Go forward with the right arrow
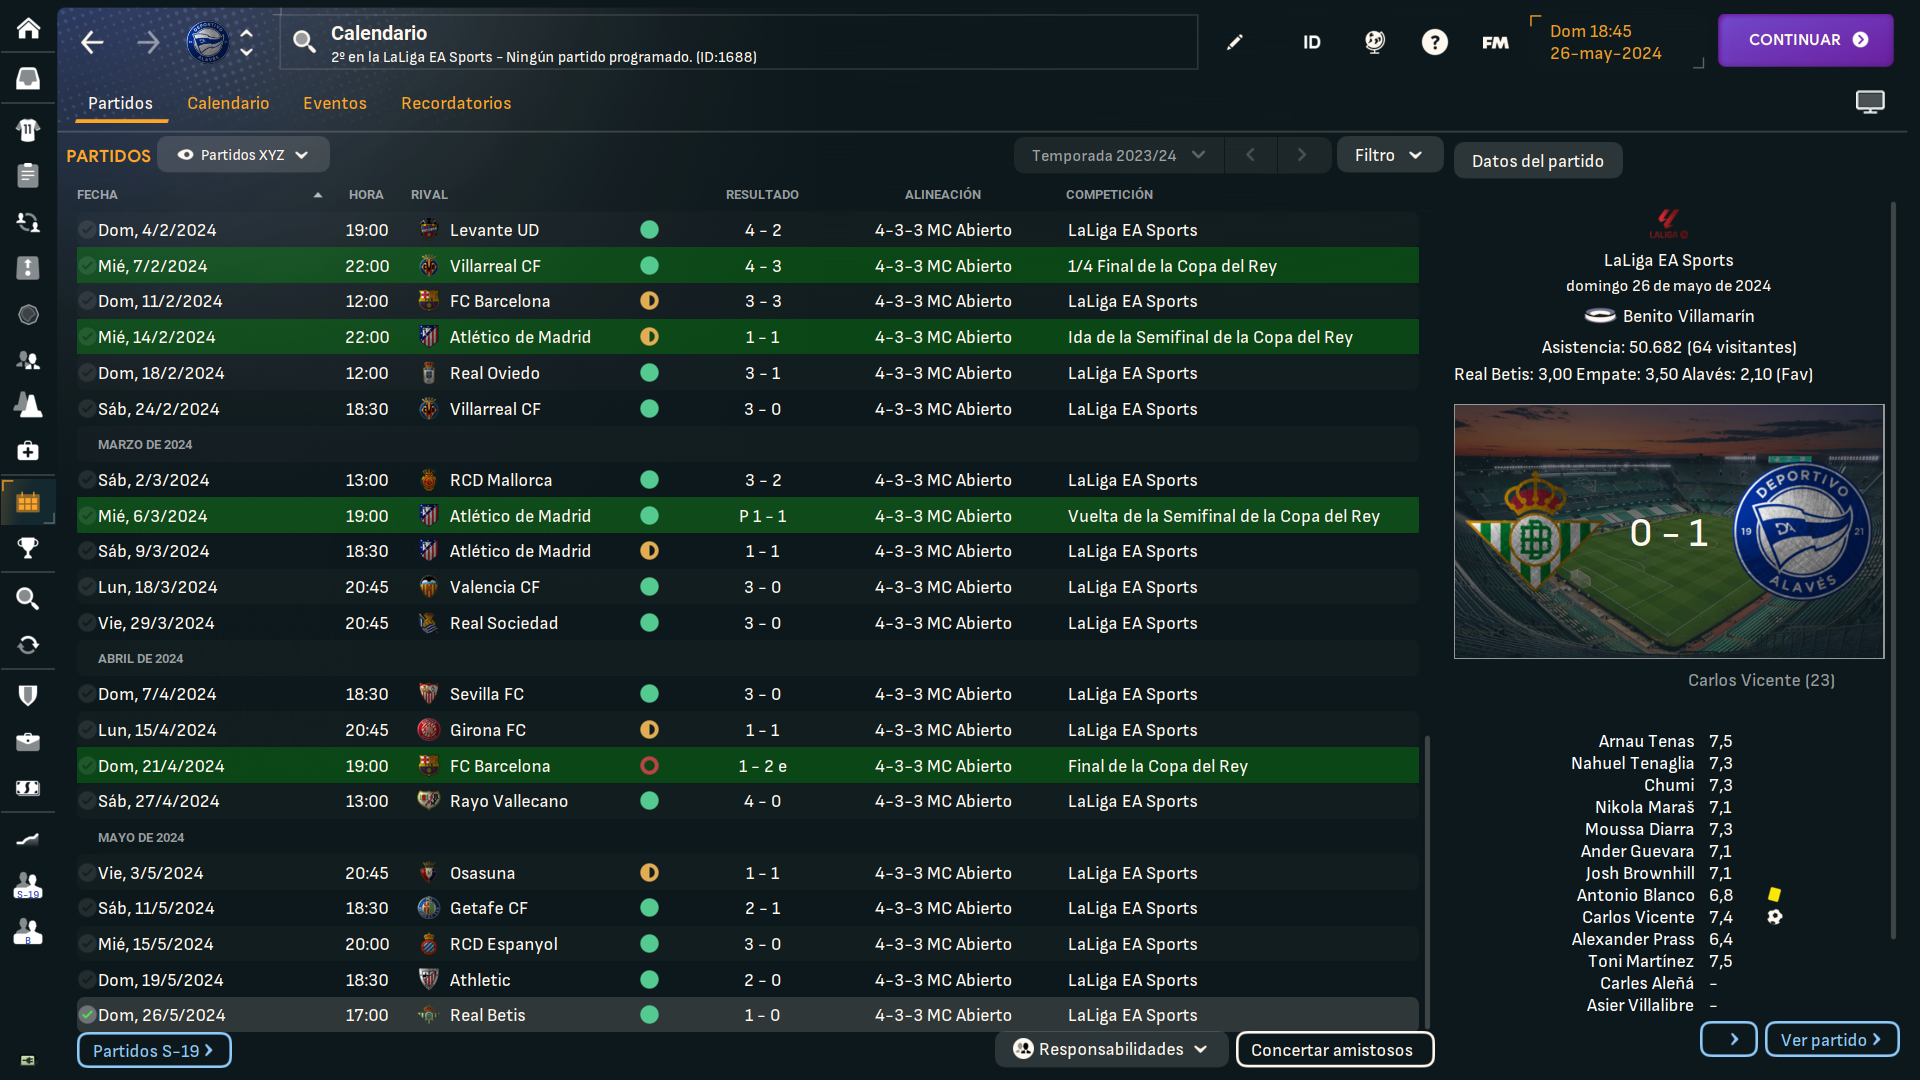The image size is (1920, 1080). [x=148, y=42]
